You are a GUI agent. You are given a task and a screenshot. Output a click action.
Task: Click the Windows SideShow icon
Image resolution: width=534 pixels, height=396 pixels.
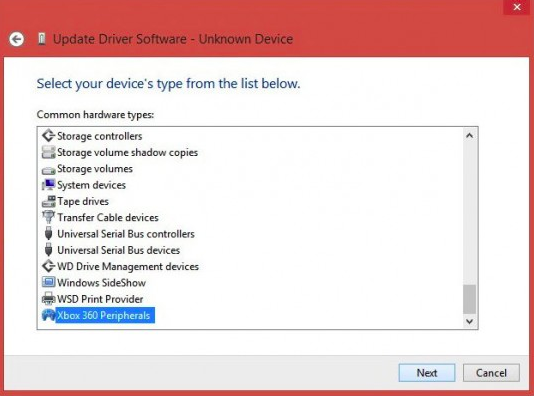(x=48, y=282)
